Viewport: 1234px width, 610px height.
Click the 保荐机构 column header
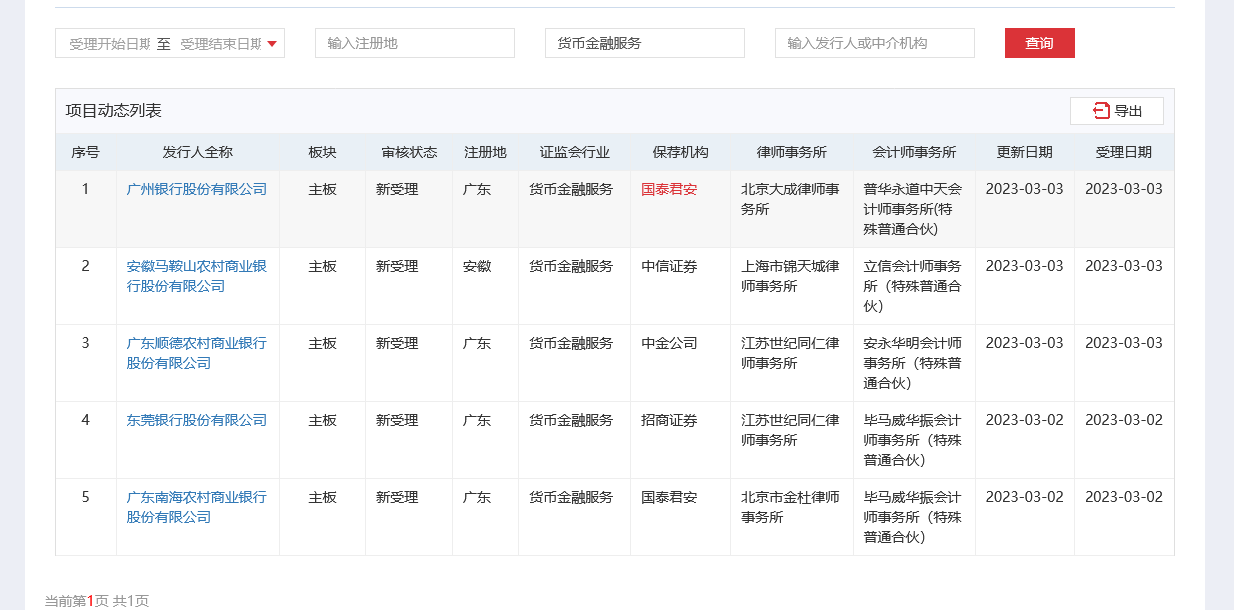[680, 152]
